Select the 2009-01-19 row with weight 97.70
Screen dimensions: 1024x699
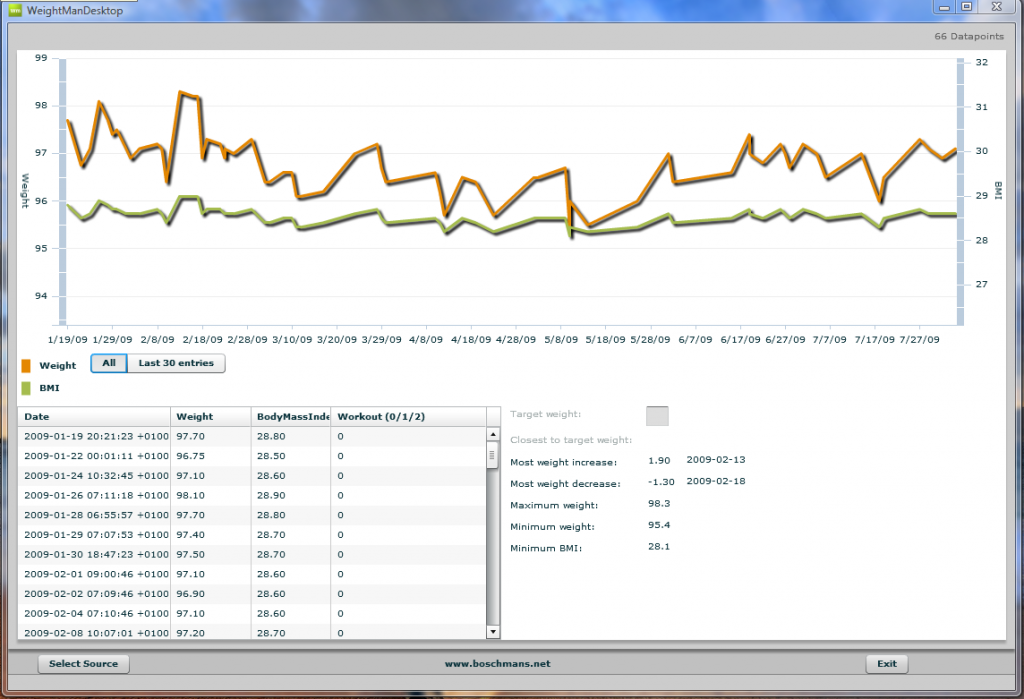(x=253, y=436)
